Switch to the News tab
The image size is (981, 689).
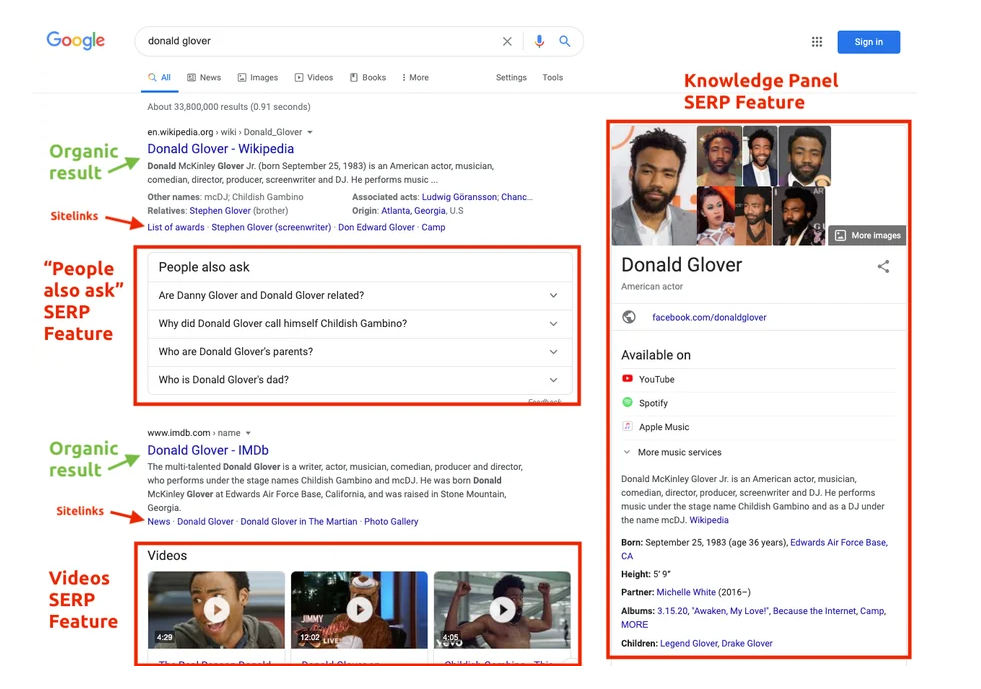click(x=204, y=78)
